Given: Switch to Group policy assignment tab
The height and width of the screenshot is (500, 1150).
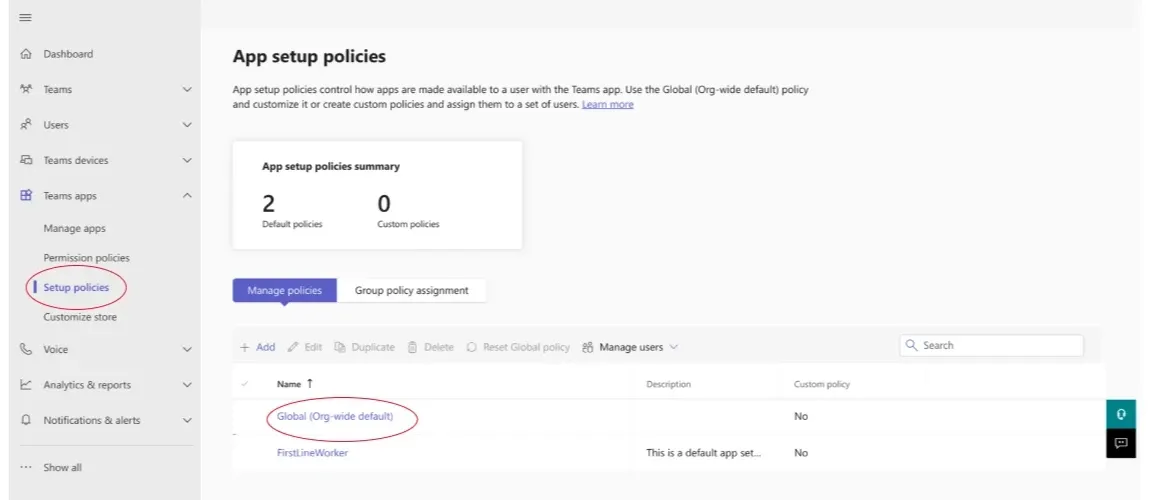Looking at the screenshot, I should (x=411, y=290).
